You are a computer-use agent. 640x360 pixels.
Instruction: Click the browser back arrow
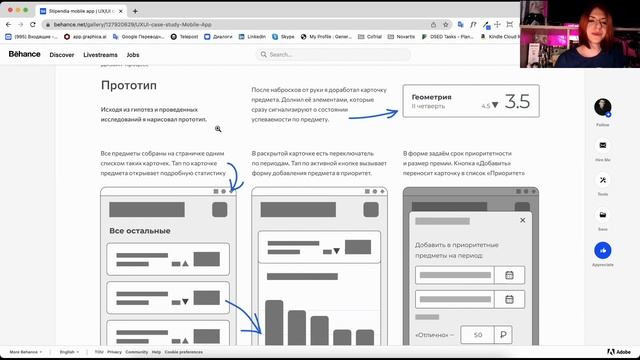[x=9, y=24]
